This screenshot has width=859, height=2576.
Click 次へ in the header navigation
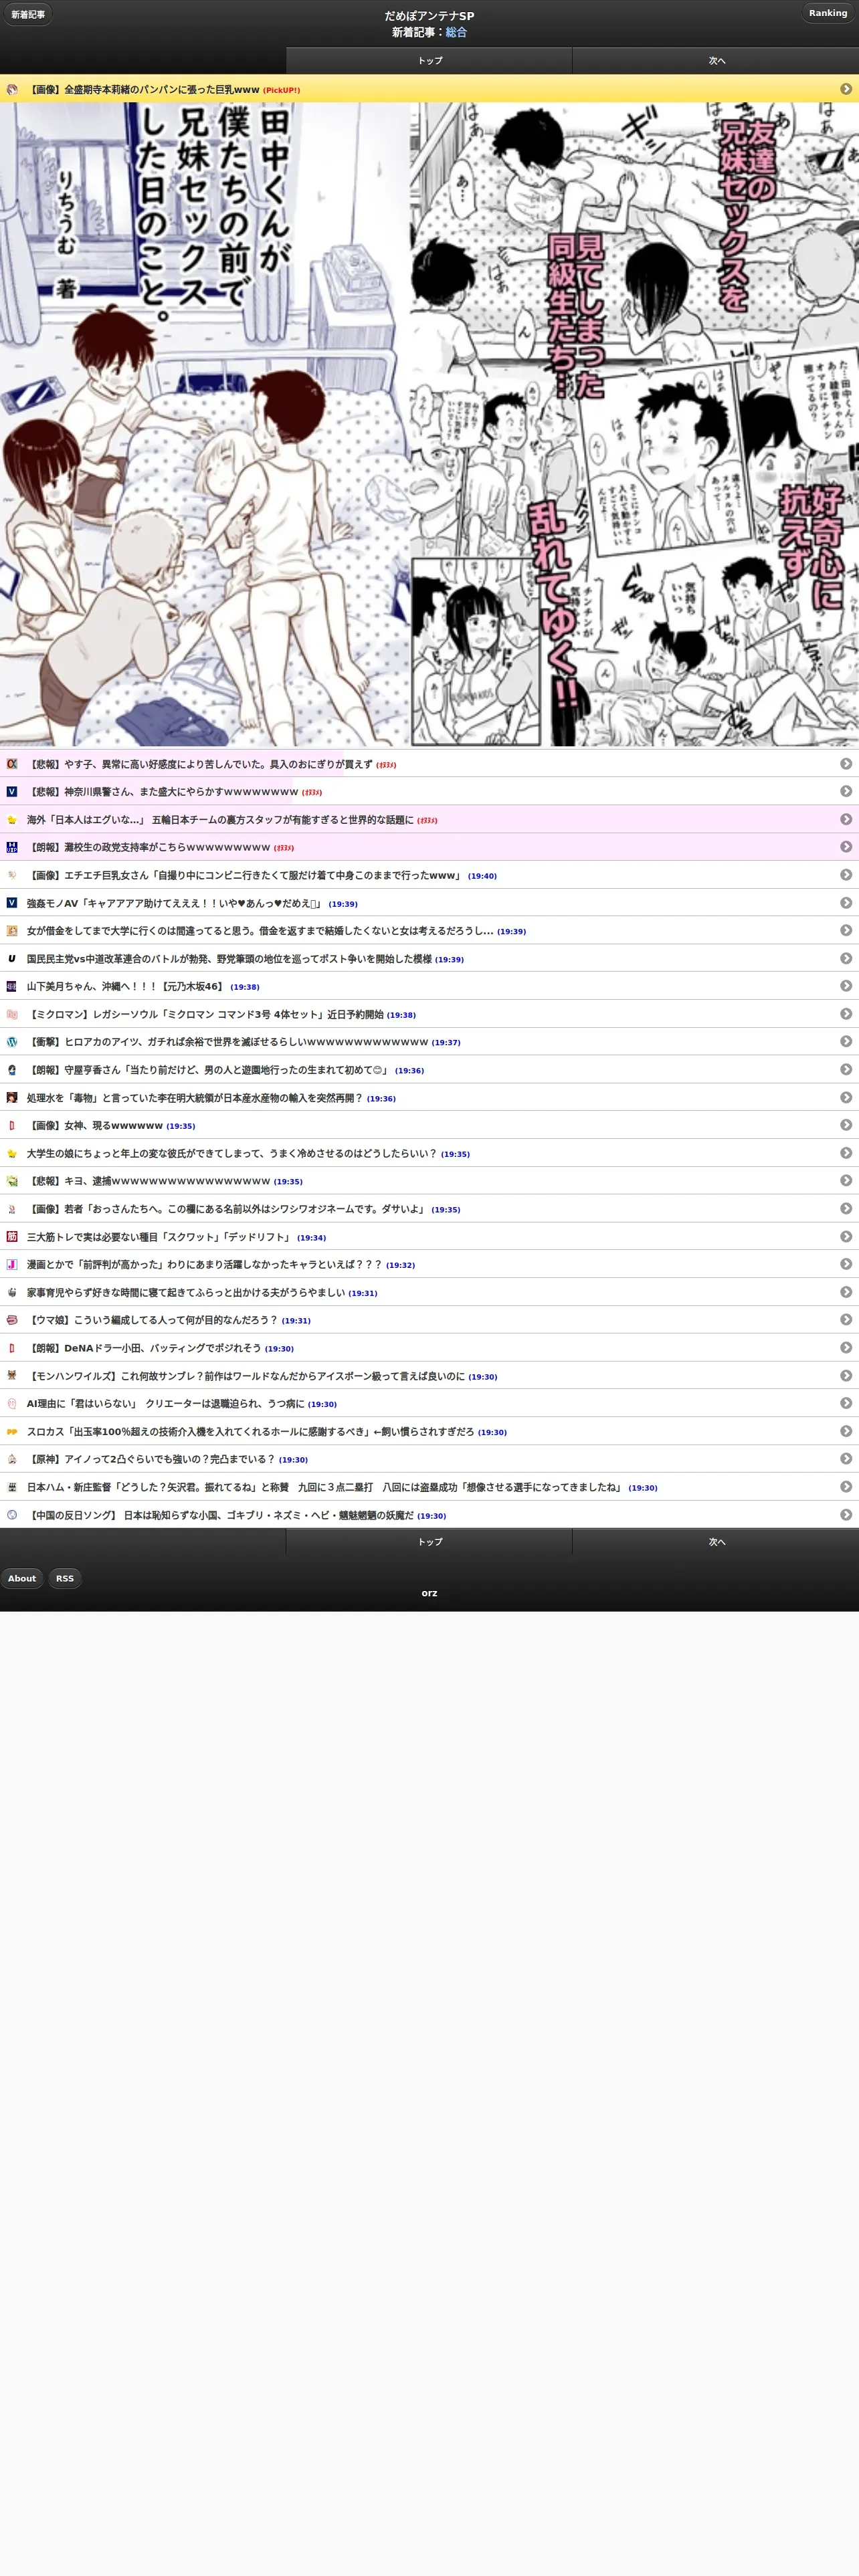(716, 61)
